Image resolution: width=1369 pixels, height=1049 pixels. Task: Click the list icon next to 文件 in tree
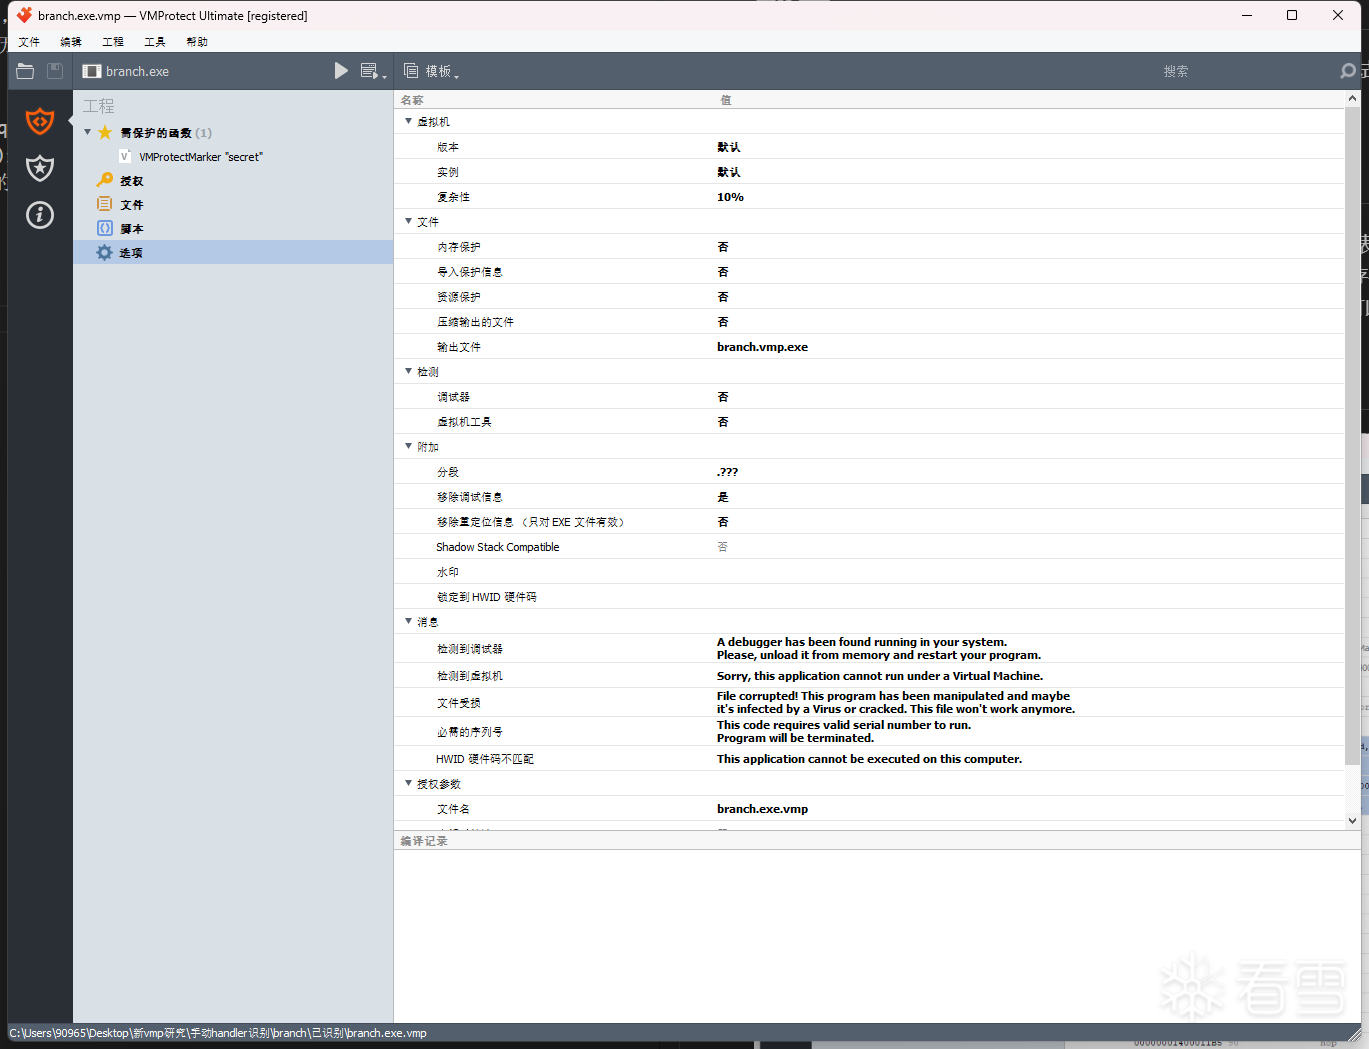click(105, 204)
